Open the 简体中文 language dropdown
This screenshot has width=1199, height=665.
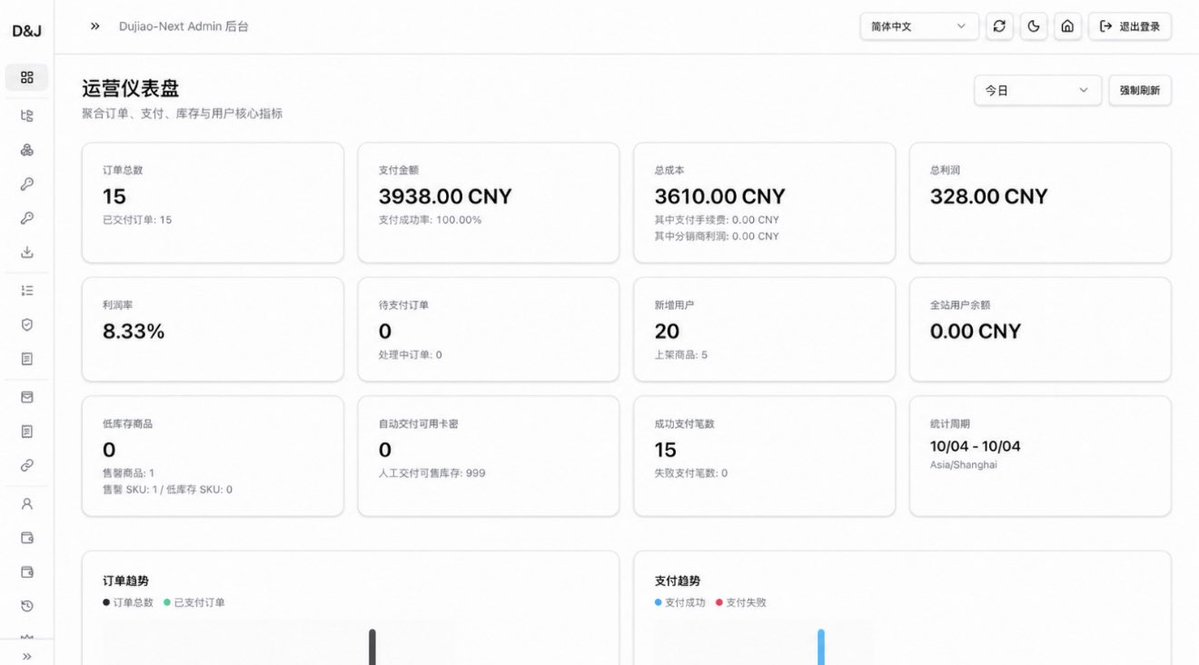[x=918, y=26]
